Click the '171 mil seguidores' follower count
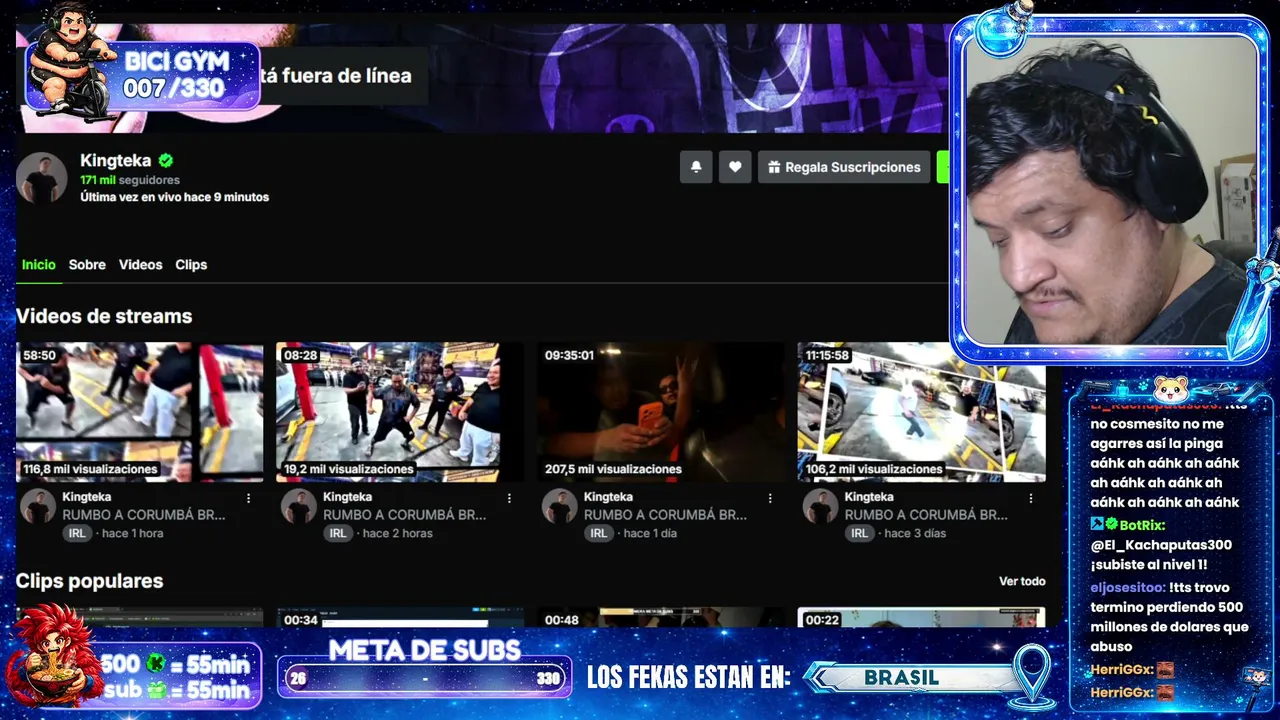 click(x=130, y=180)
